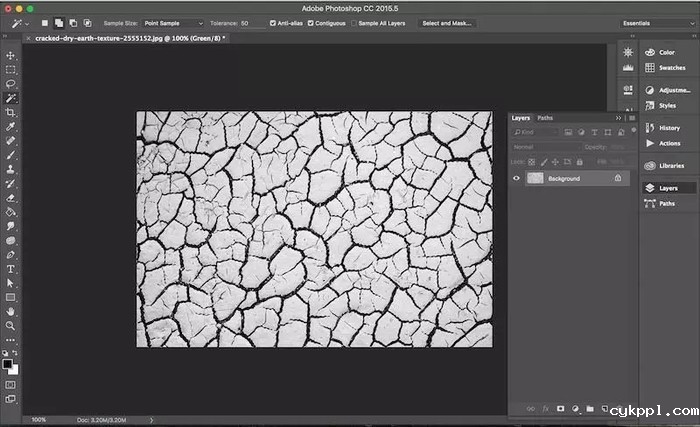Expand the layer blend mode Normal dropdown
The image size is (700, 427).
pos(545,147)
